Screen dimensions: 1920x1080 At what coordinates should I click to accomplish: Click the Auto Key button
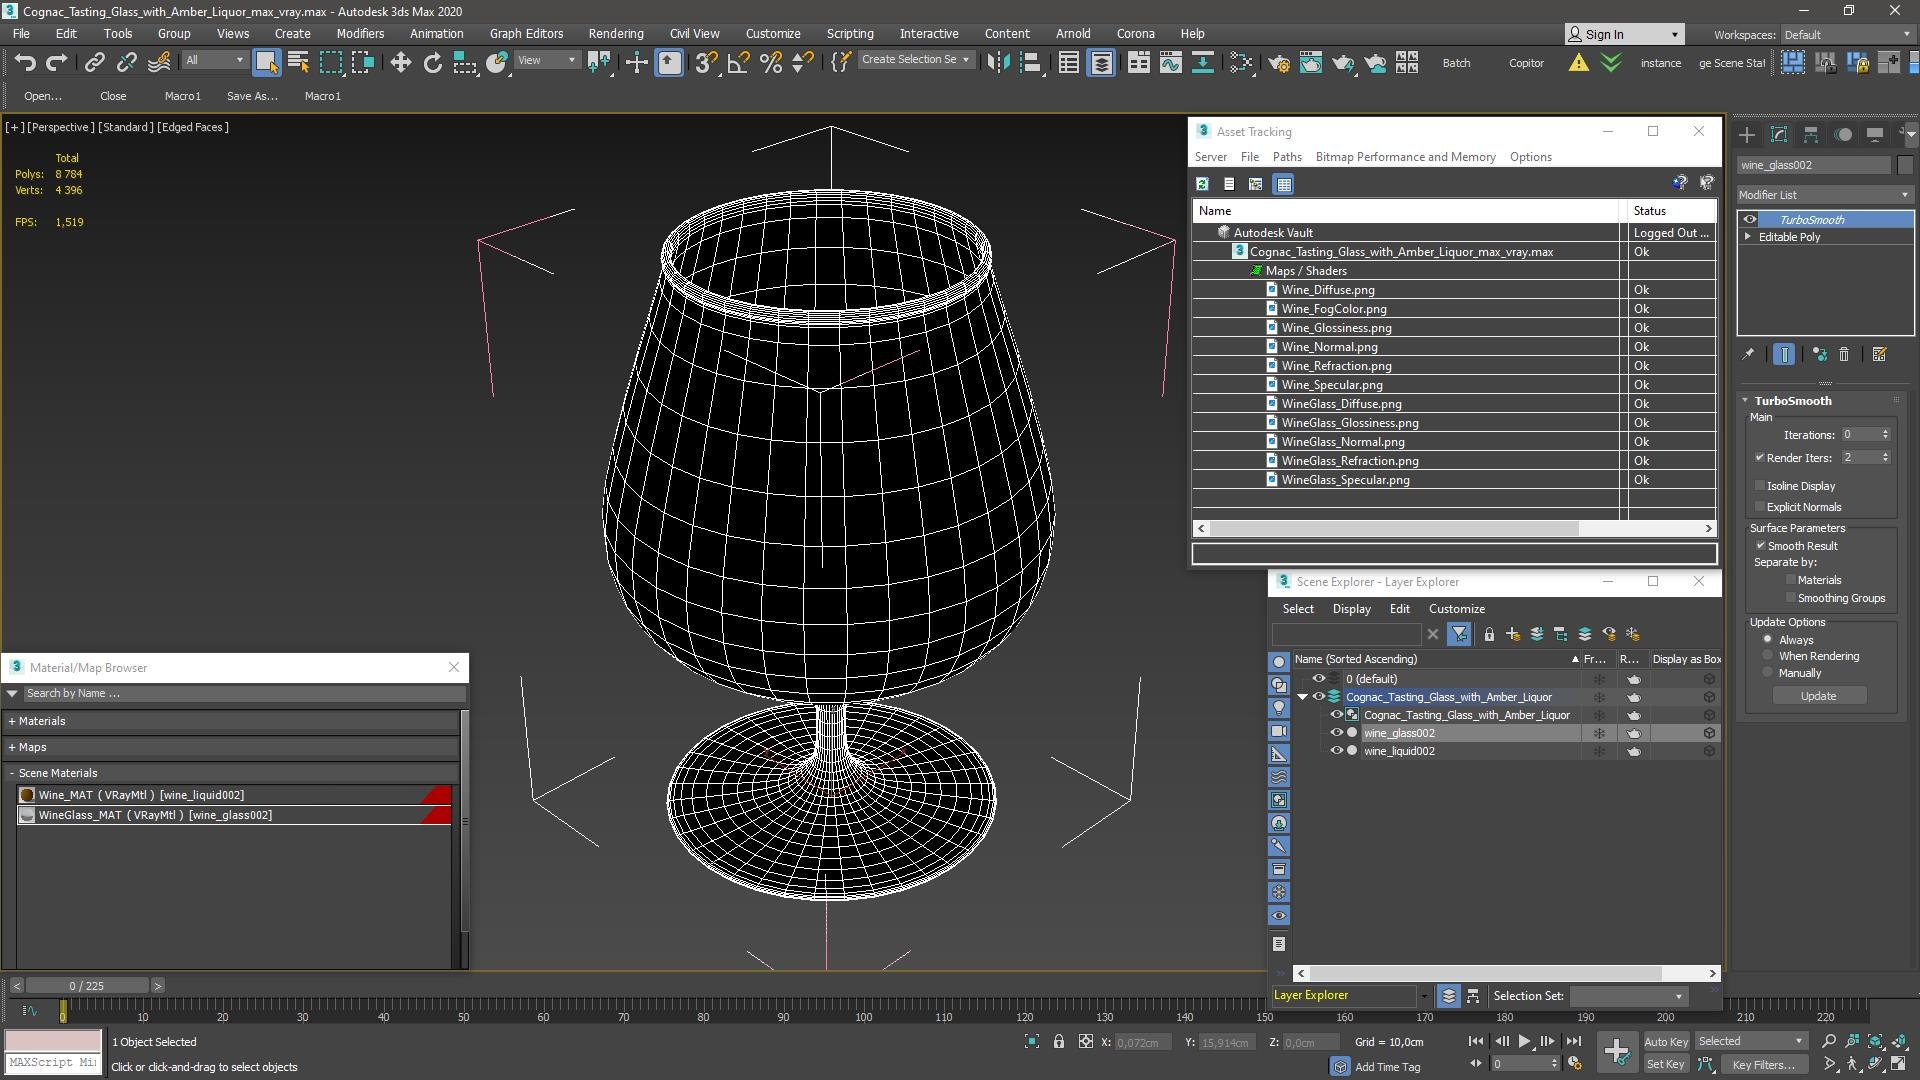tap(1665, 1041)
